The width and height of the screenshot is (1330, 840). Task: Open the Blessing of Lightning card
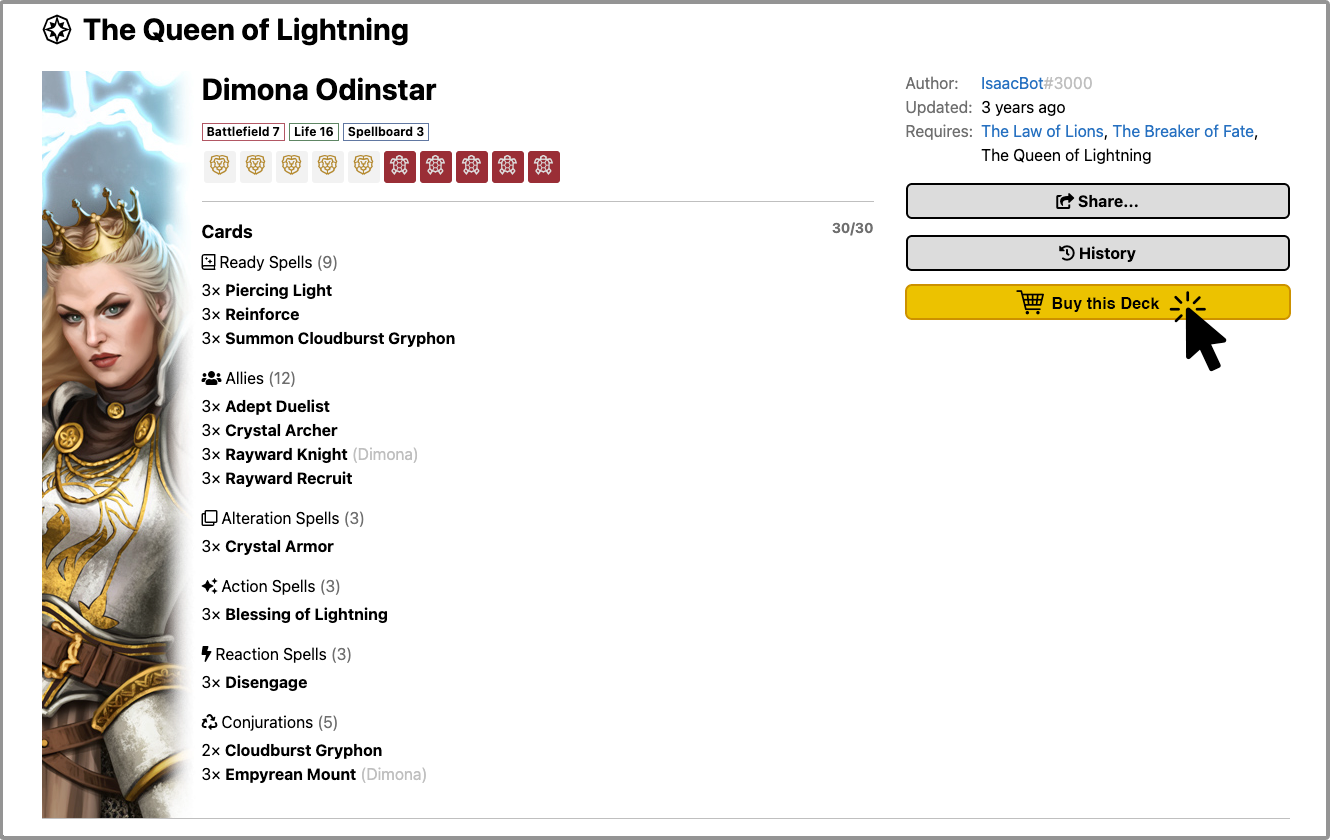pos(306,615)
